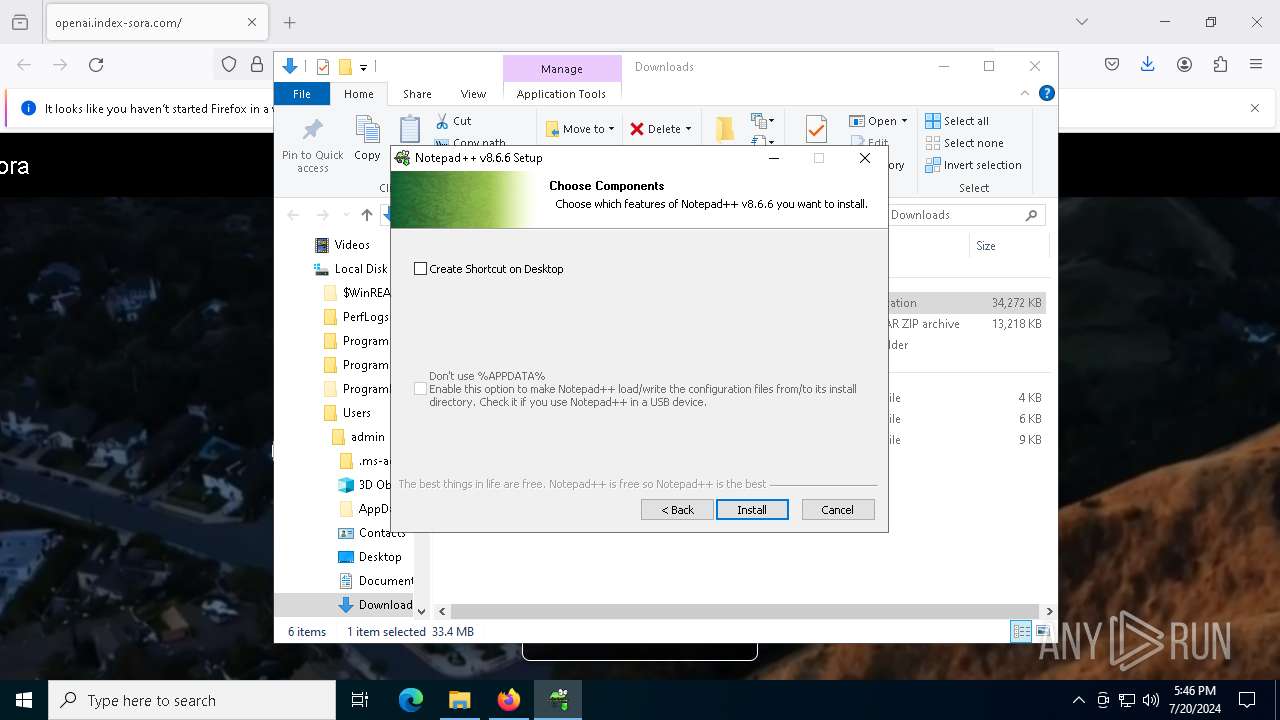Image resolution: width=1280 pixels, height=720 pixels.
Task: Open Firefox account icon
Action: [1184, 65]
